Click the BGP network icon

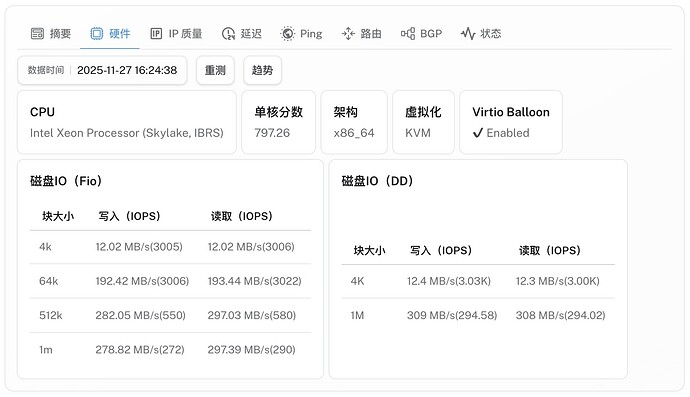point(408,33)
